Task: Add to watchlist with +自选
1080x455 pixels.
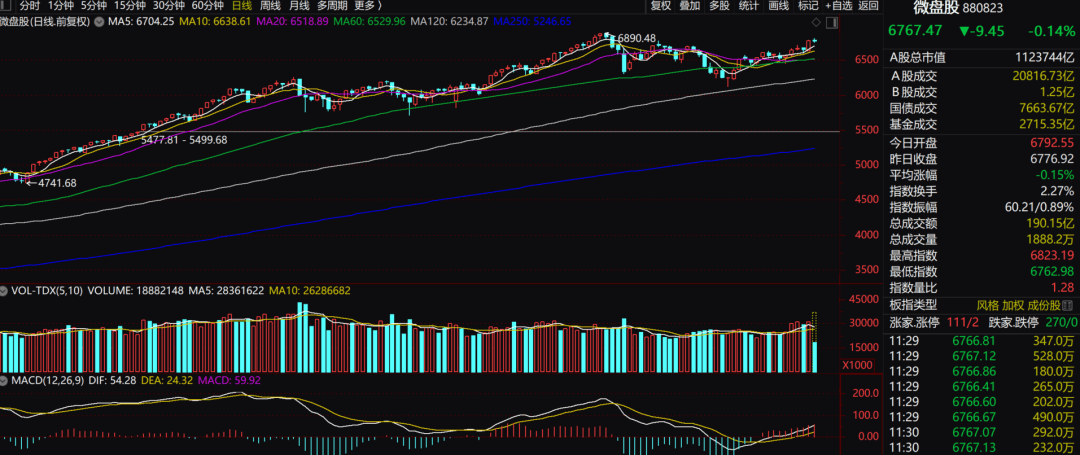Action: click(x=838, y=5)
